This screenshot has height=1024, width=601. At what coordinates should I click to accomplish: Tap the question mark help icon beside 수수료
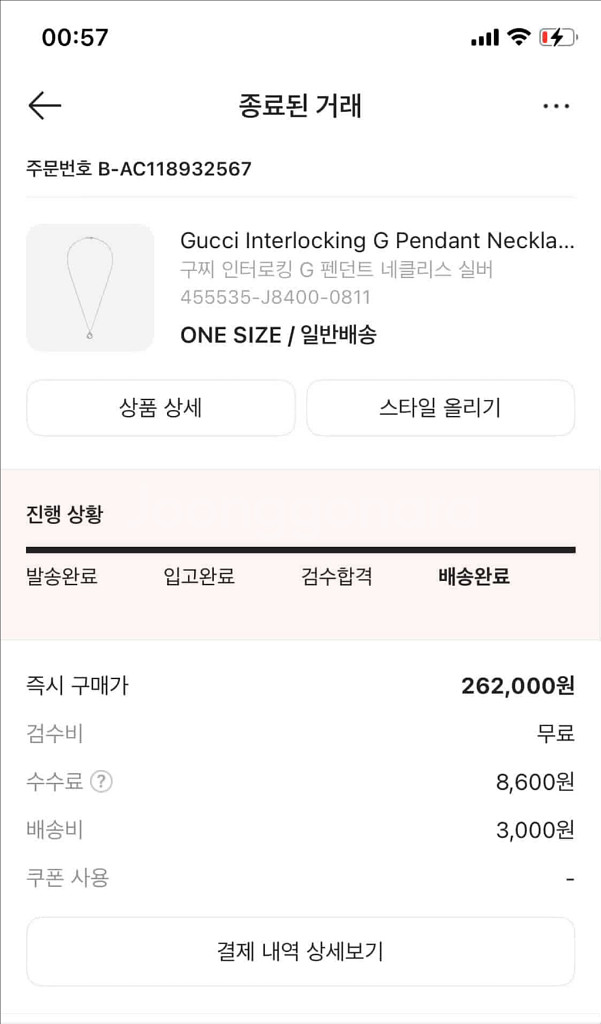tap(101, 782)
